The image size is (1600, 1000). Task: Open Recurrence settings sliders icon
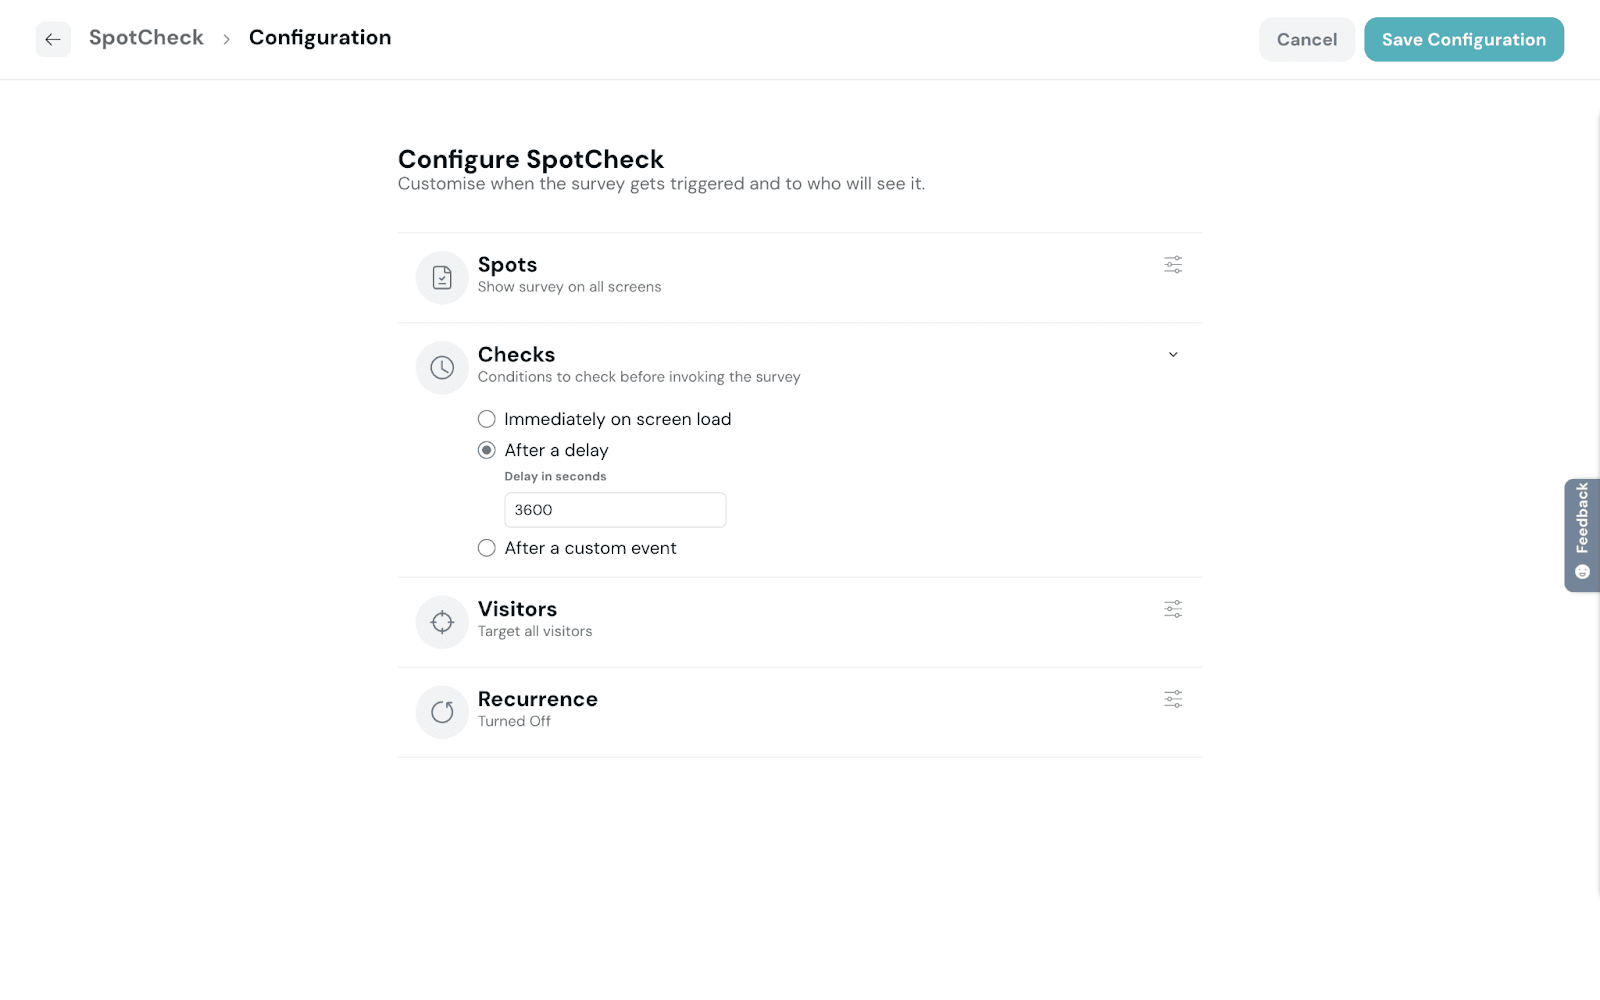point(1173,699)
